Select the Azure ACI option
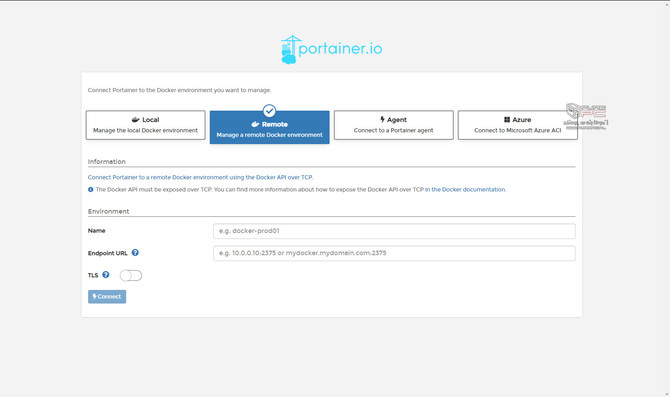The image size is (670, 397). tap(517, 125)
